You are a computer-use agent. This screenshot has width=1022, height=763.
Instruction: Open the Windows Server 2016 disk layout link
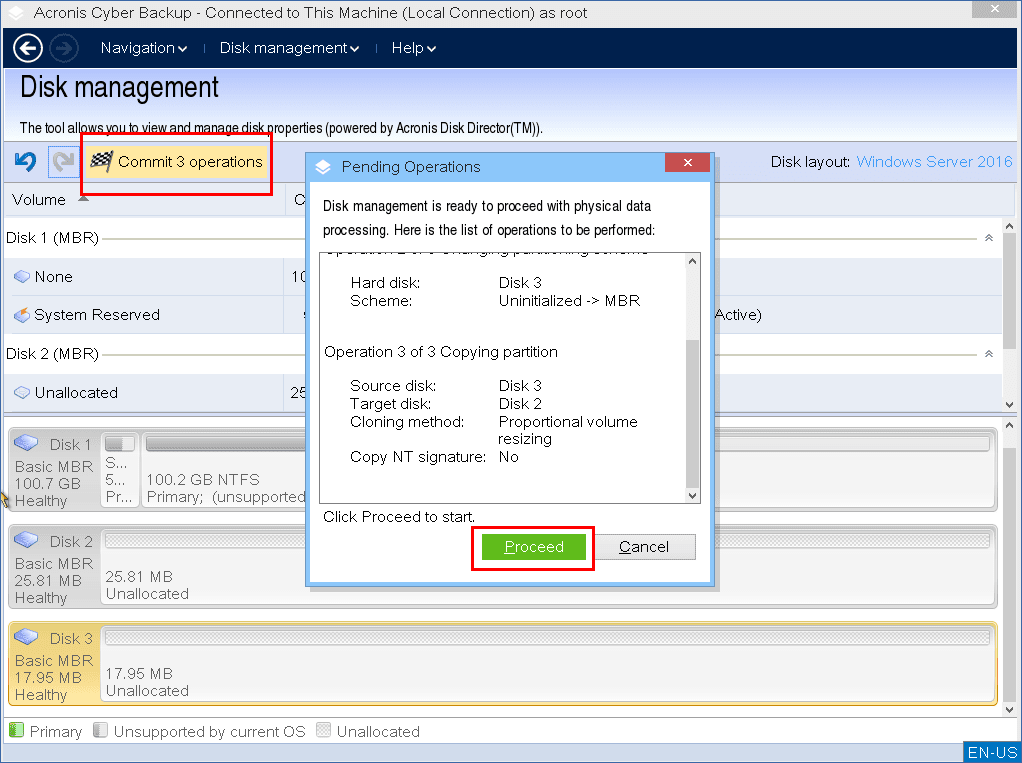[x=934, y=162]
